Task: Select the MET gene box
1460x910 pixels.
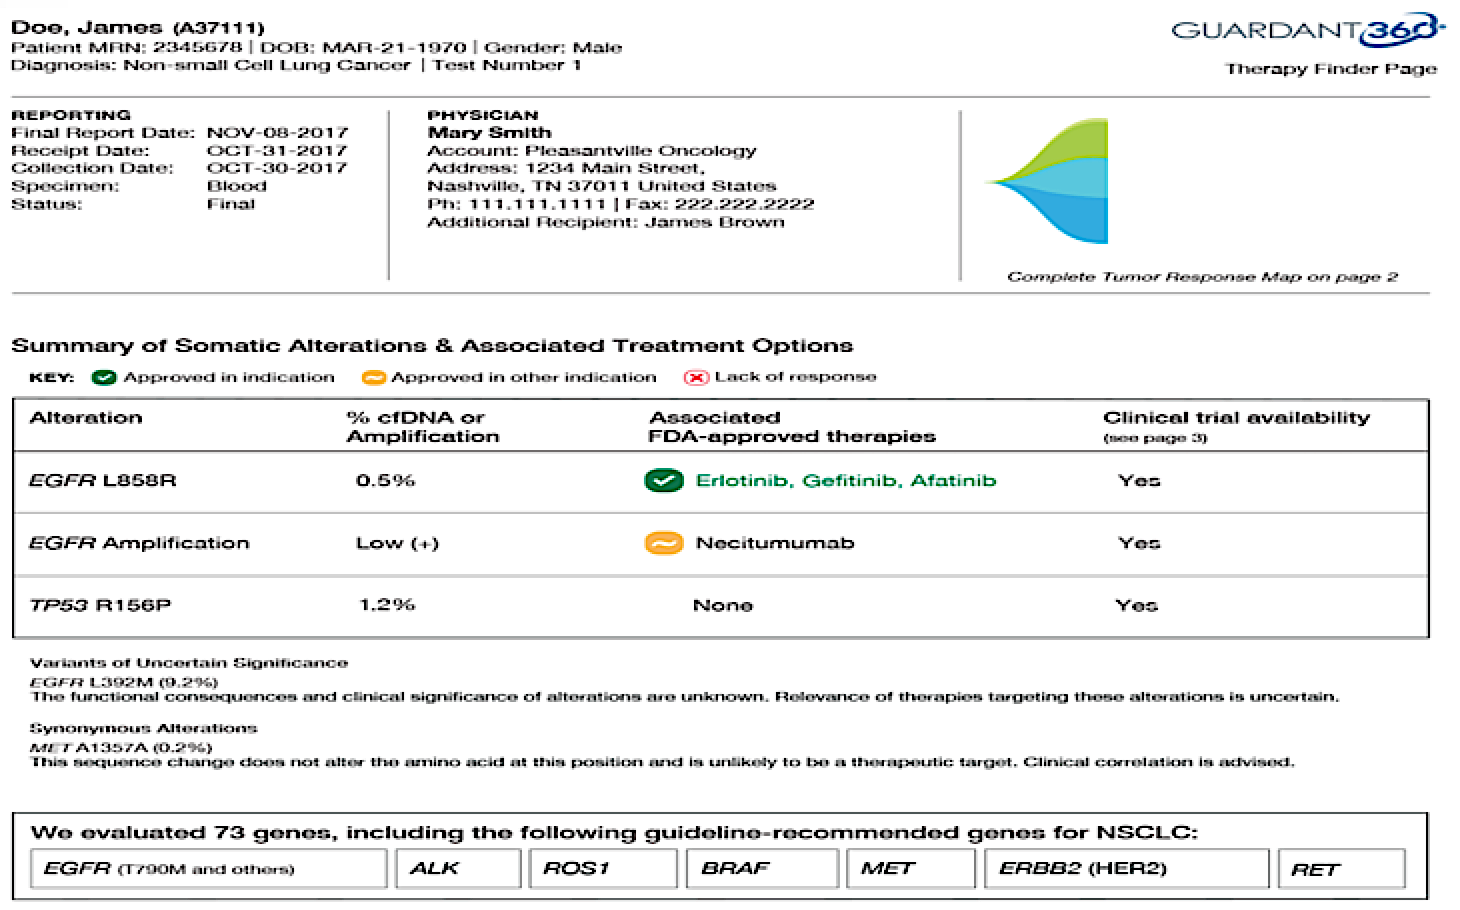Action: coord(910,868)
